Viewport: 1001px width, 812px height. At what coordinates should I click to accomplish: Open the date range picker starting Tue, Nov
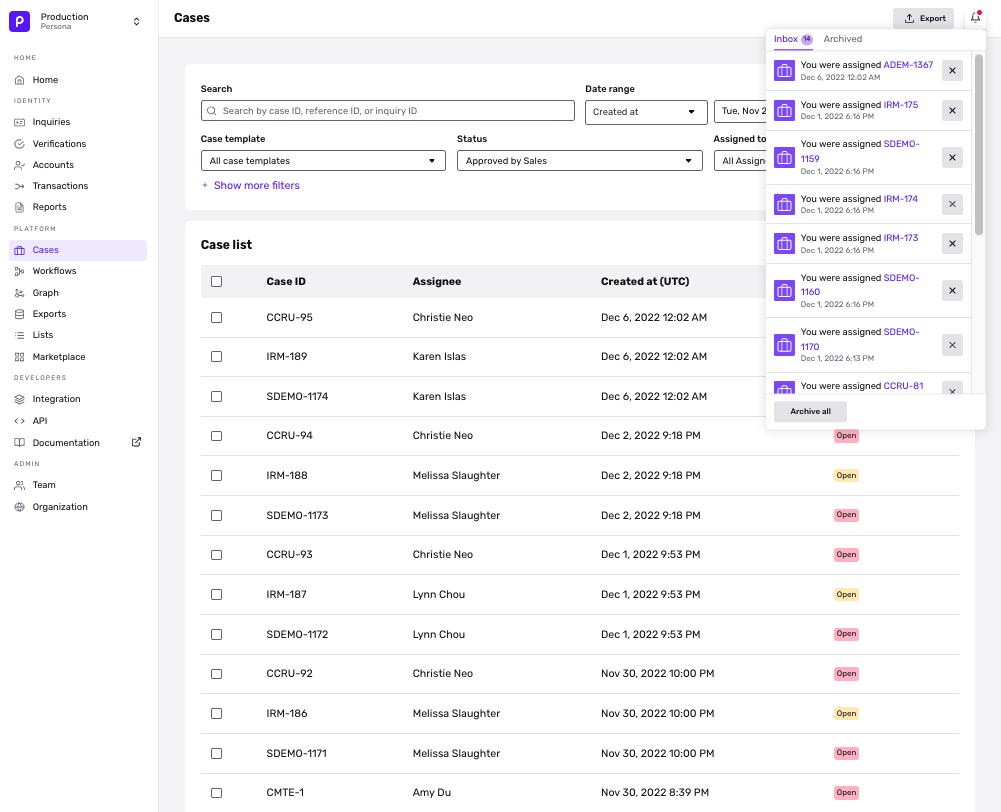coord(741,112)
